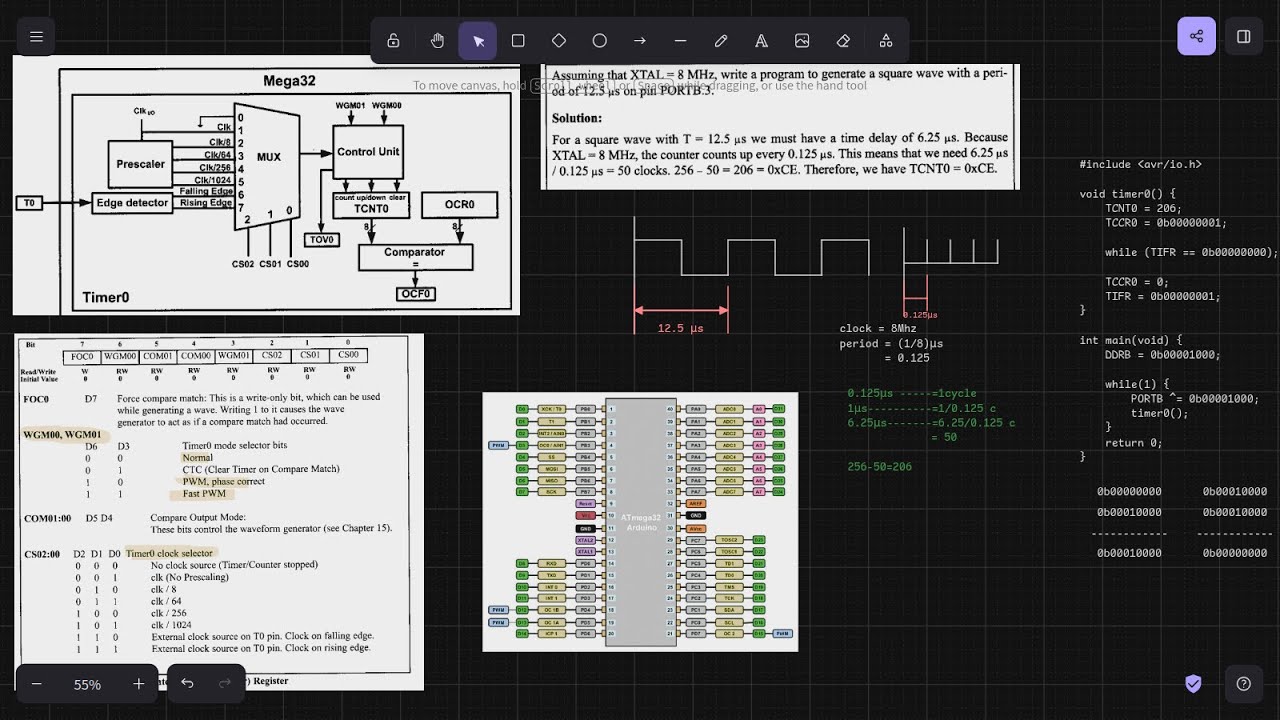
Task: Click the '#include <avr/io.h>' code line
Action: tap(1140, 164)
